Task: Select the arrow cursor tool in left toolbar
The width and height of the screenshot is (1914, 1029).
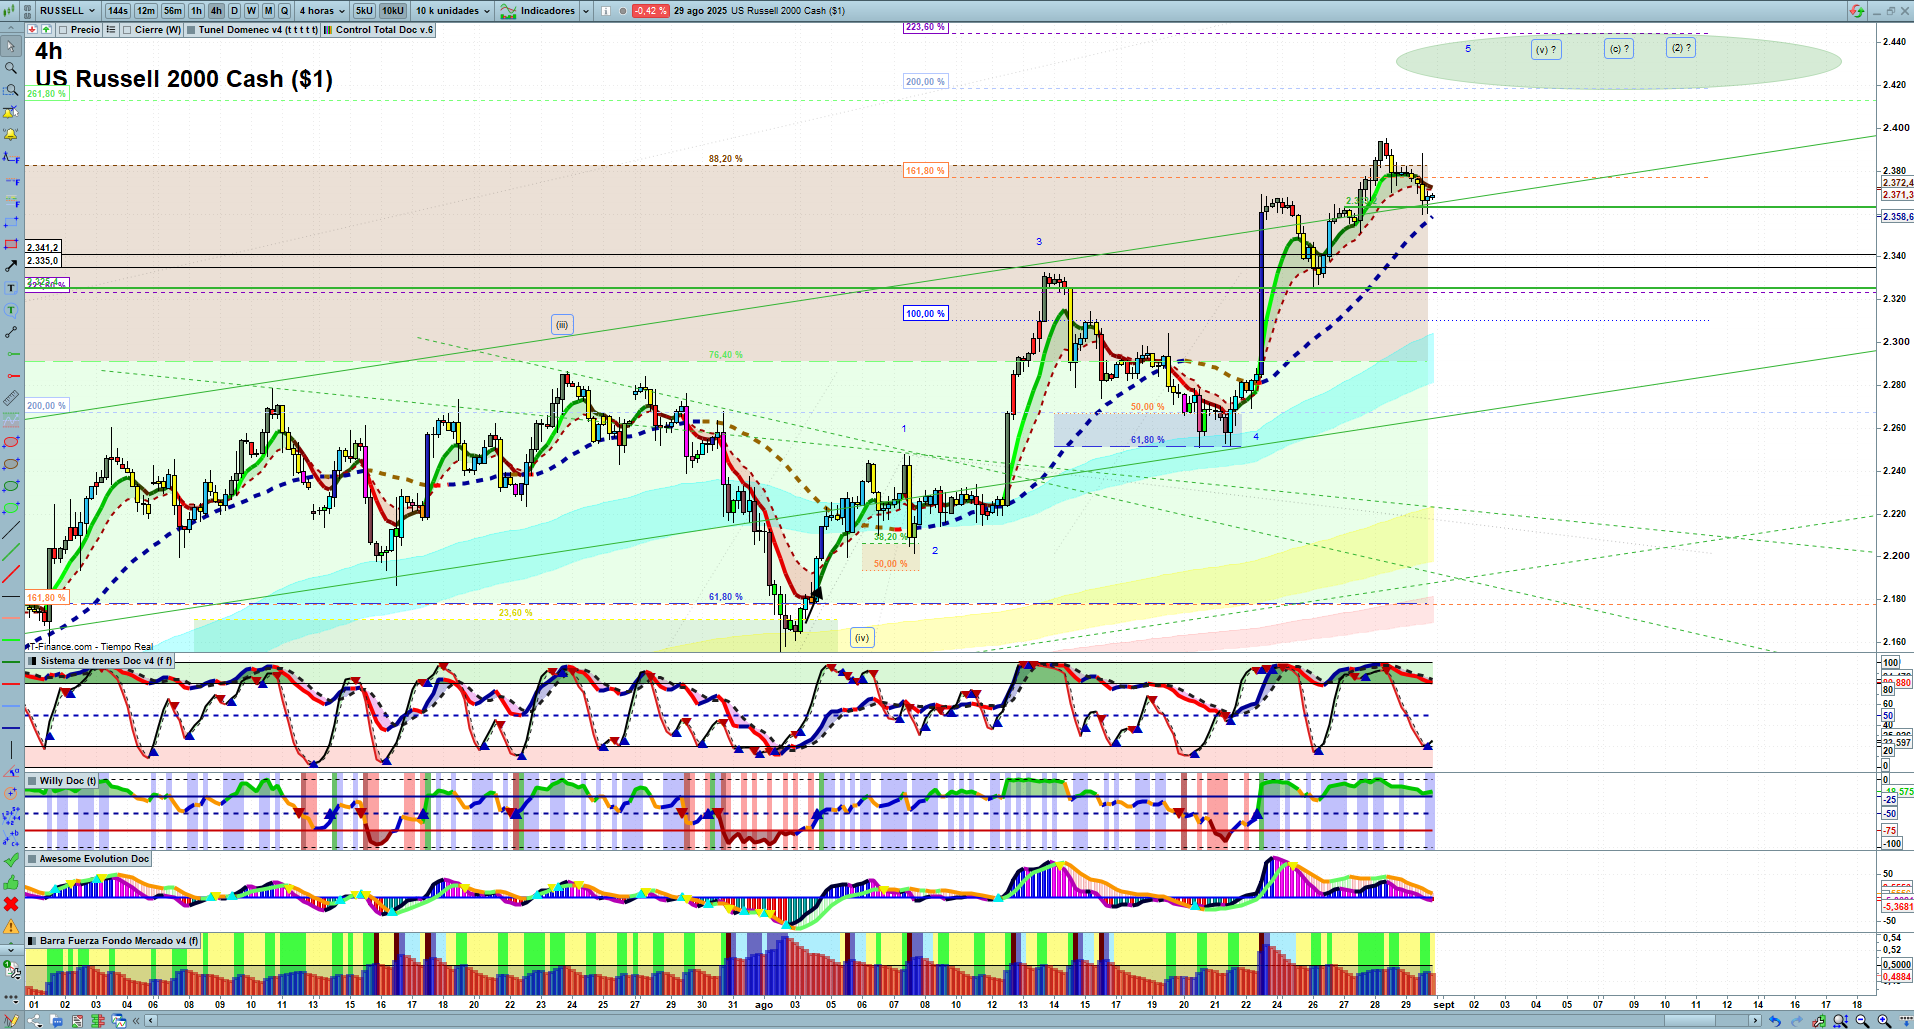Action: 11,46
